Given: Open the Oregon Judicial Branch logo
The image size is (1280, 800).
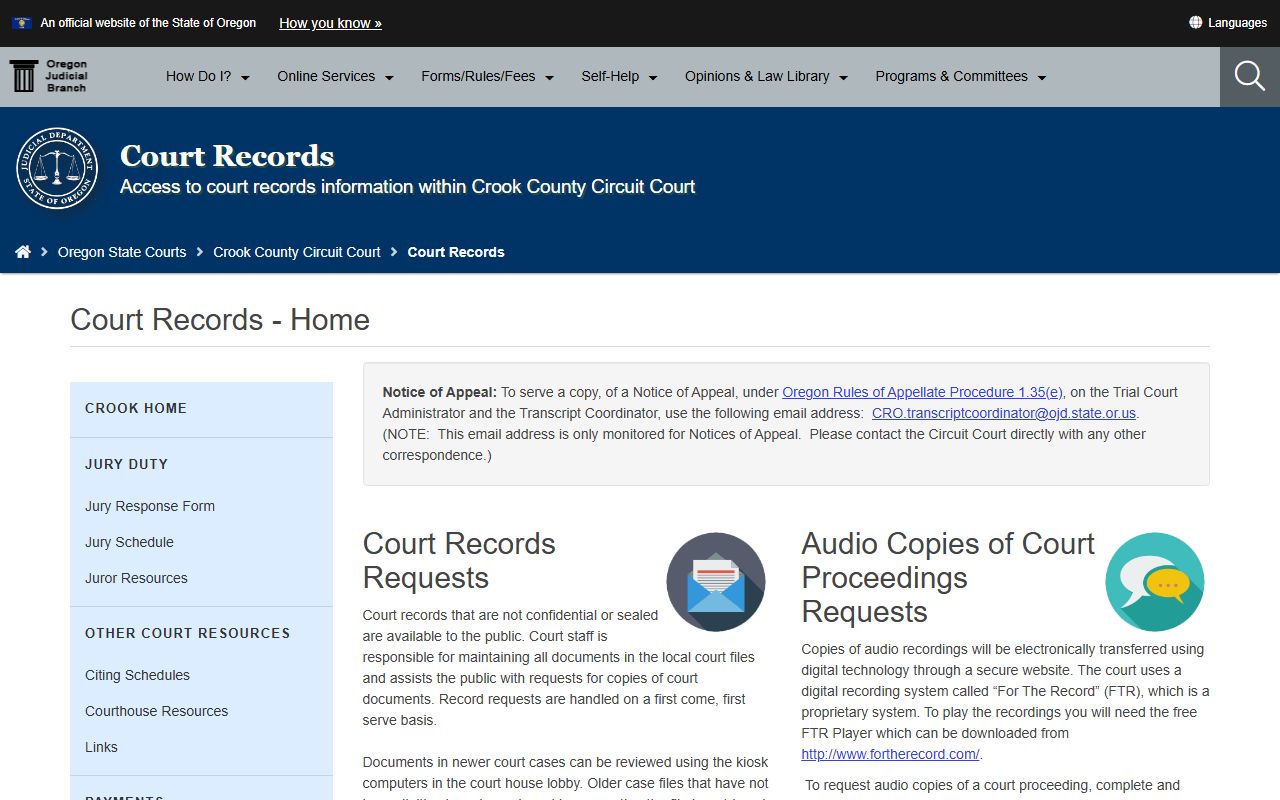Looking at the screenshot, I should pos(49,76).
